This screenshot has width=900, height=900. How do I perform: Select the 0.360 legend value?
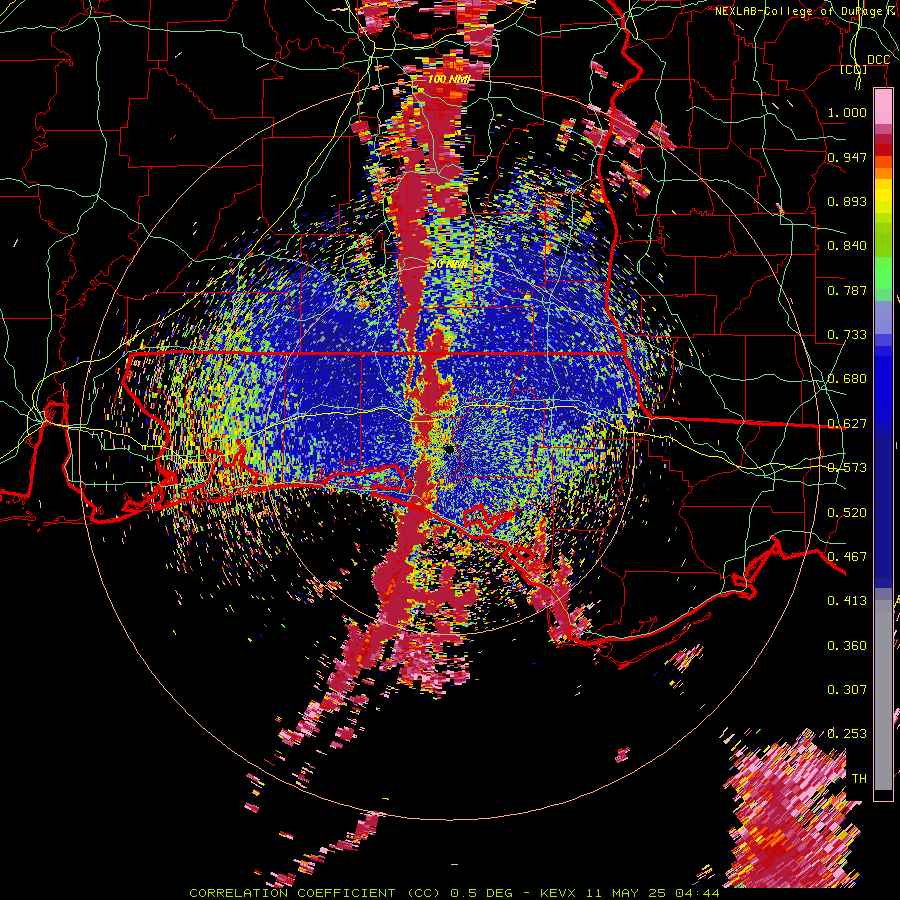(x=847, y=646)
